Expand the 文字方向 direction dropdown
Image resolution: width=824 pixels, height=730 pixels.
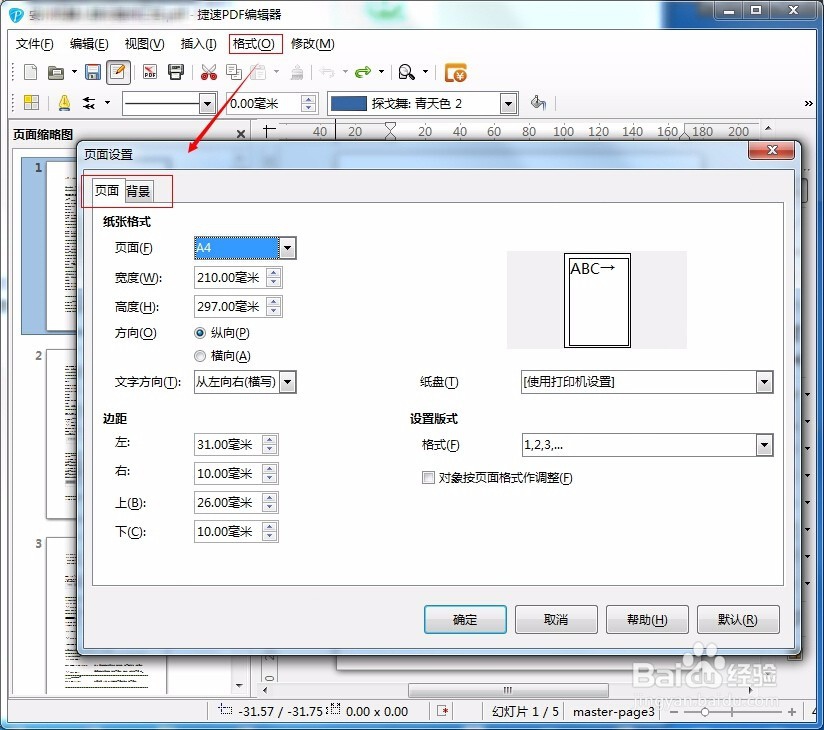pyautogui.click(x=286, y=382)
